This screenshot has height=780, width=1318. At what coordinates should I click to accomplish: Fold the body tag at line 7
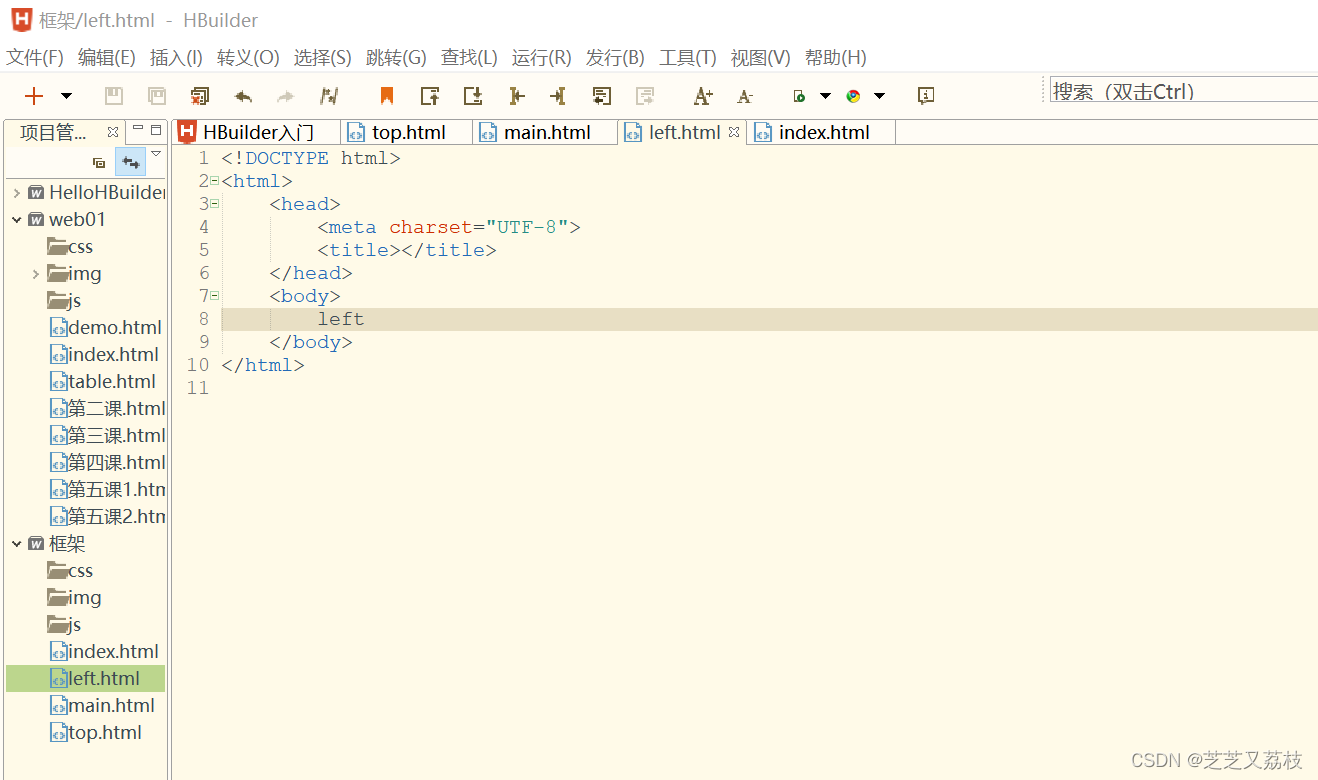coord(214,296)
